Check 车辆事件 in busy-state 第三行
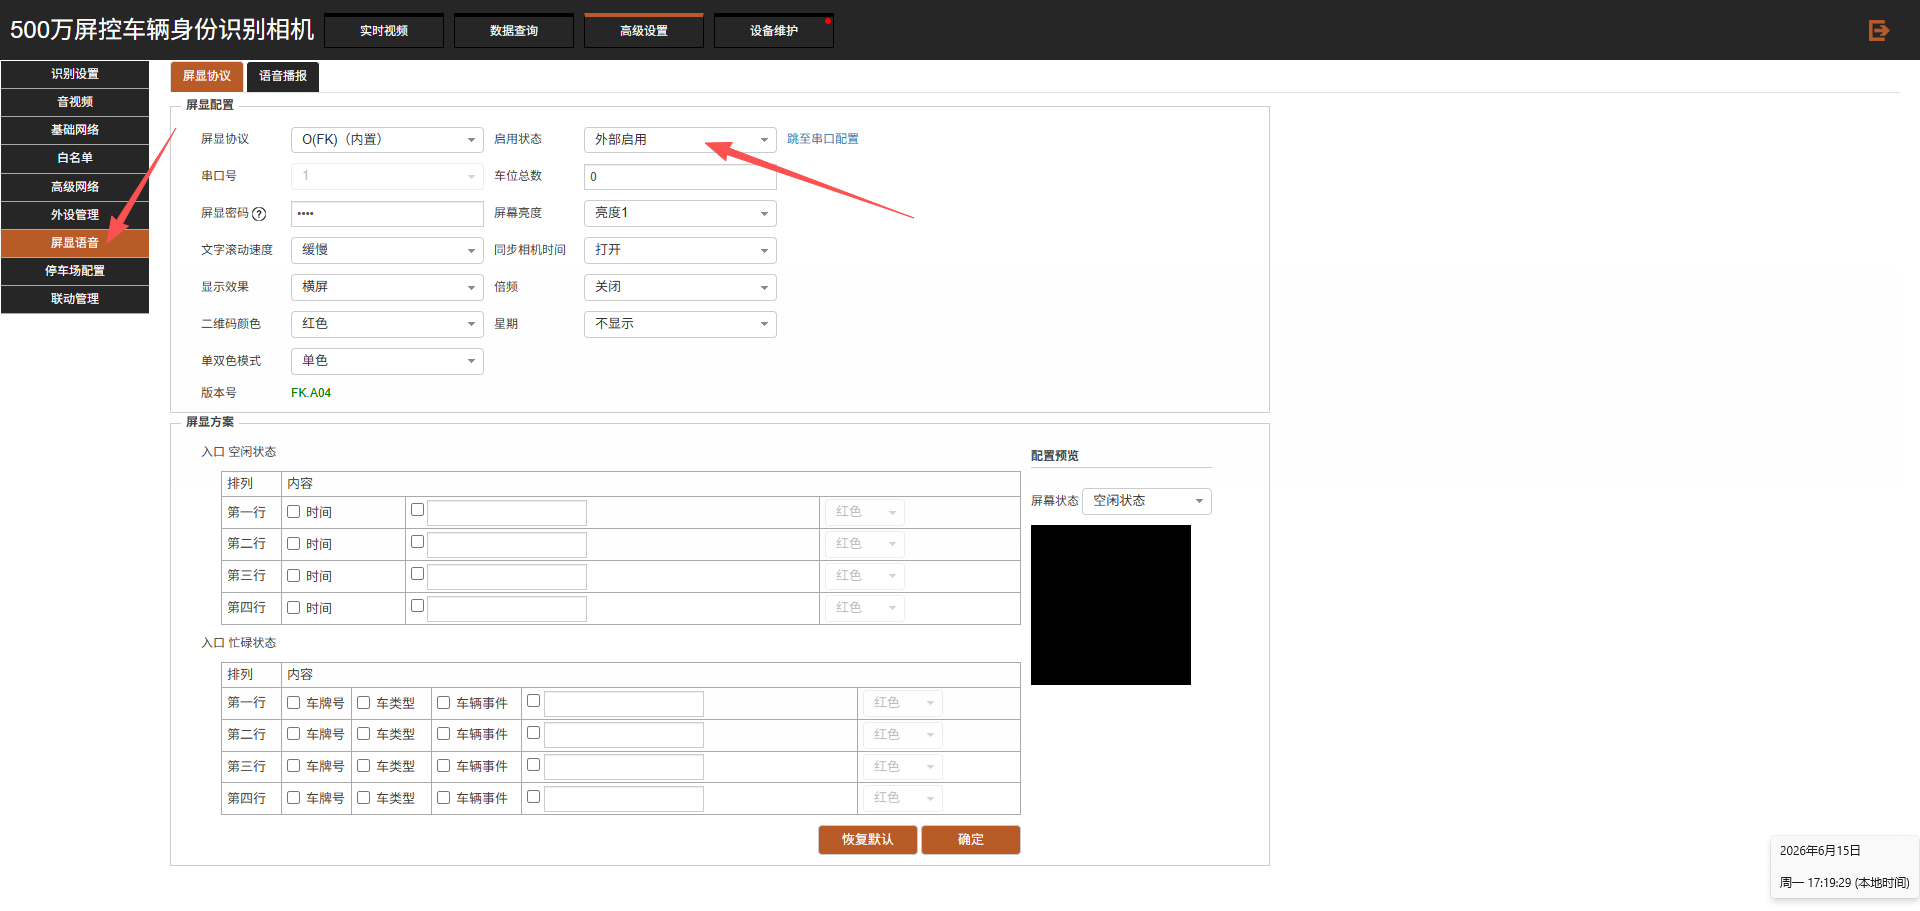1920x911 pixels. click(444, 766)
